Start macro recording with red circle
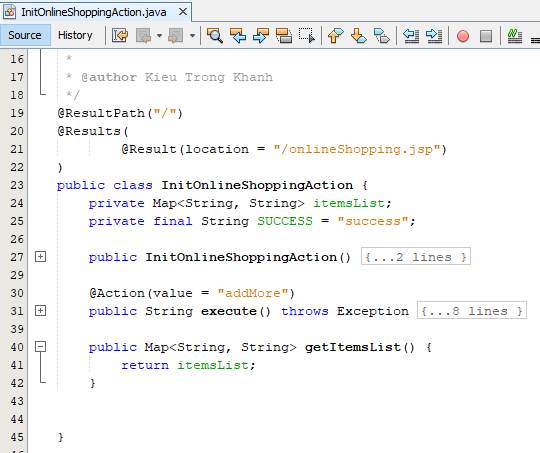Image resolution: width=540 pixels, height=453 pixels. (x=463, y=36)
